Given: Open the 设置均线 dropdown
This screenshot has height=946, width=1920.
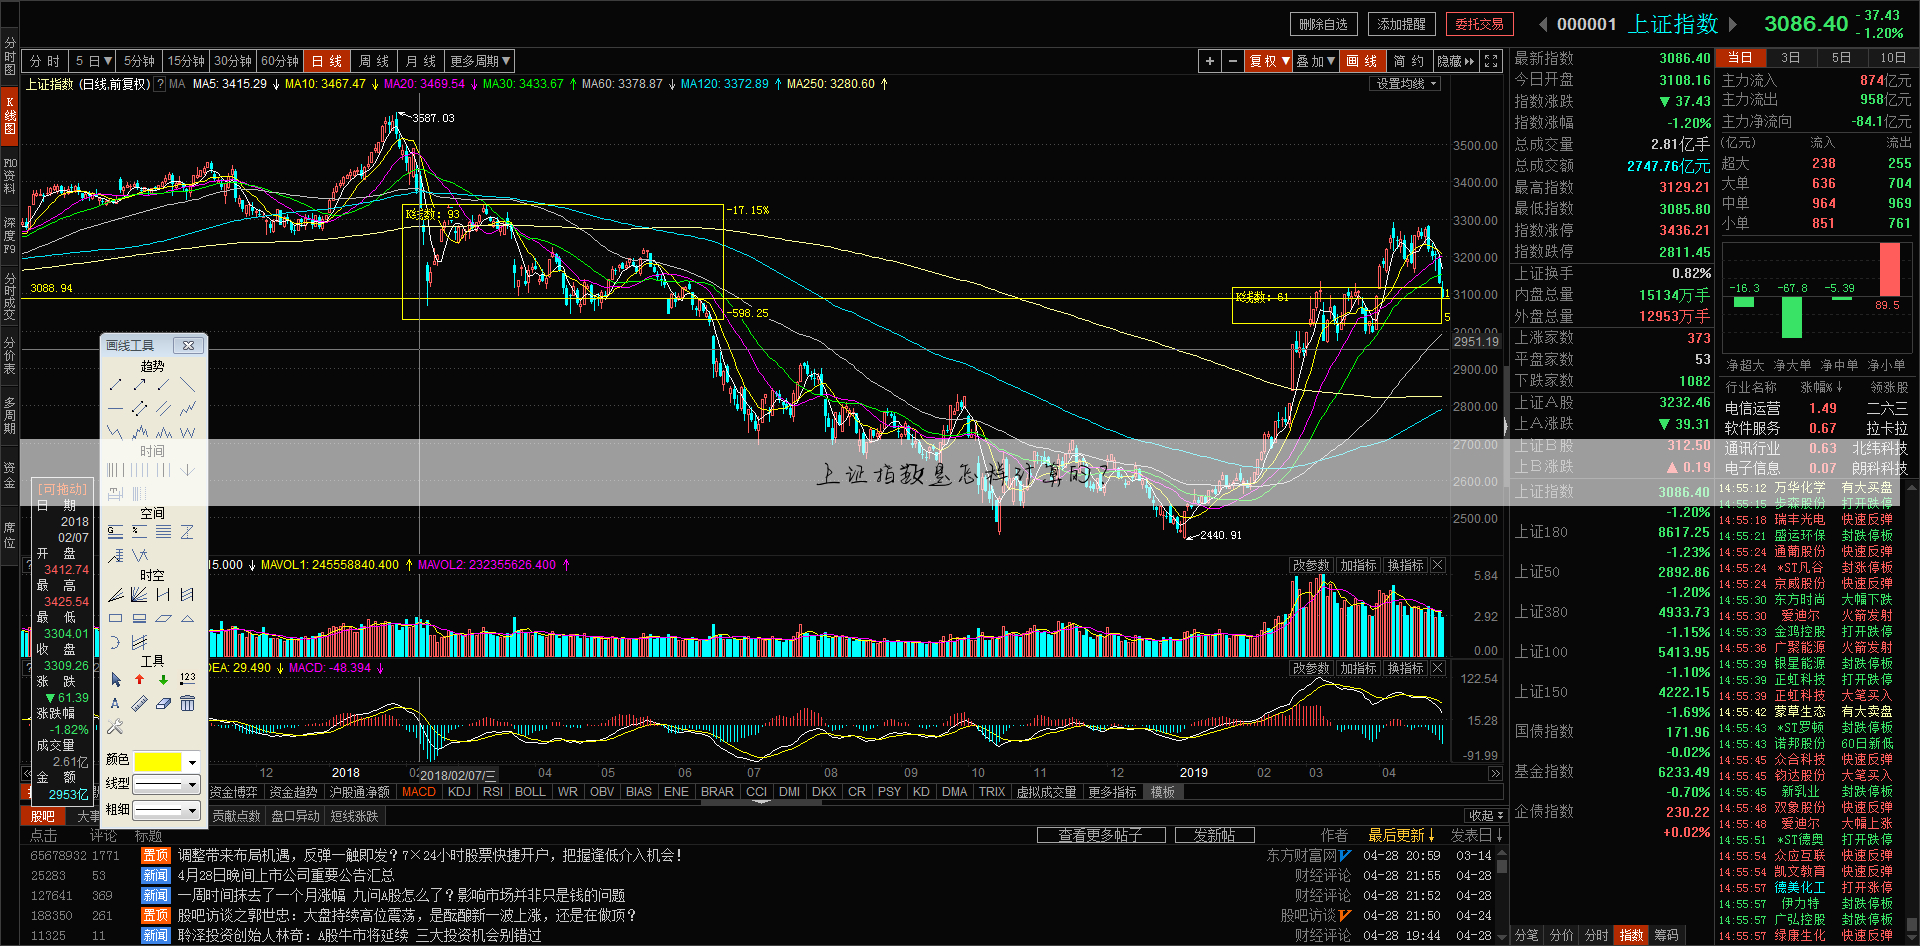Looking at the screenshot, I should pyautogui.click(x=1406, y=84).
